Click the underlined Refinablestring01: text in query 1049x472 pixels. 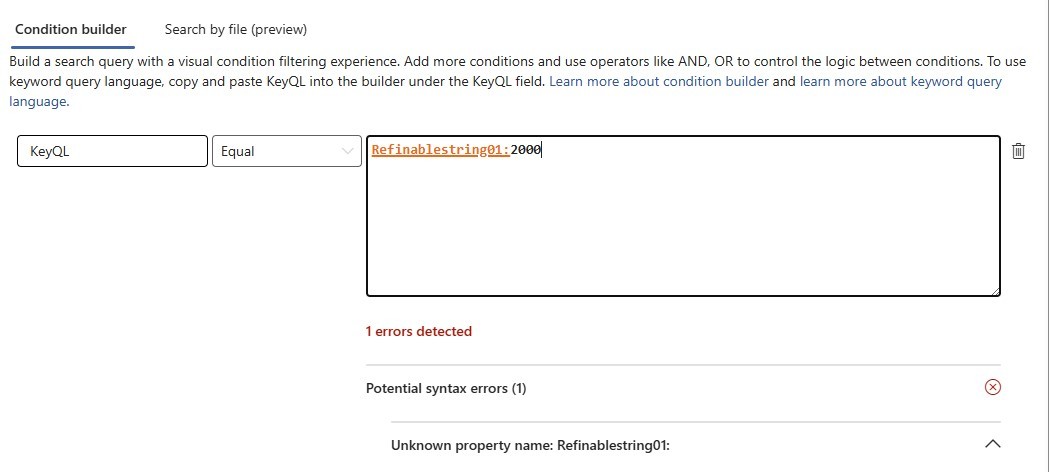pyautogui.click(x=440, y=150)
